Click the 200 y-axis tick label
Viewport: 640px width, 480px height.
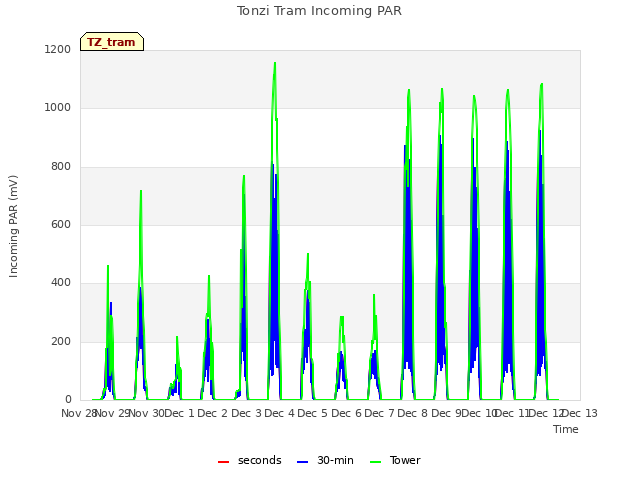coord(61,341)
